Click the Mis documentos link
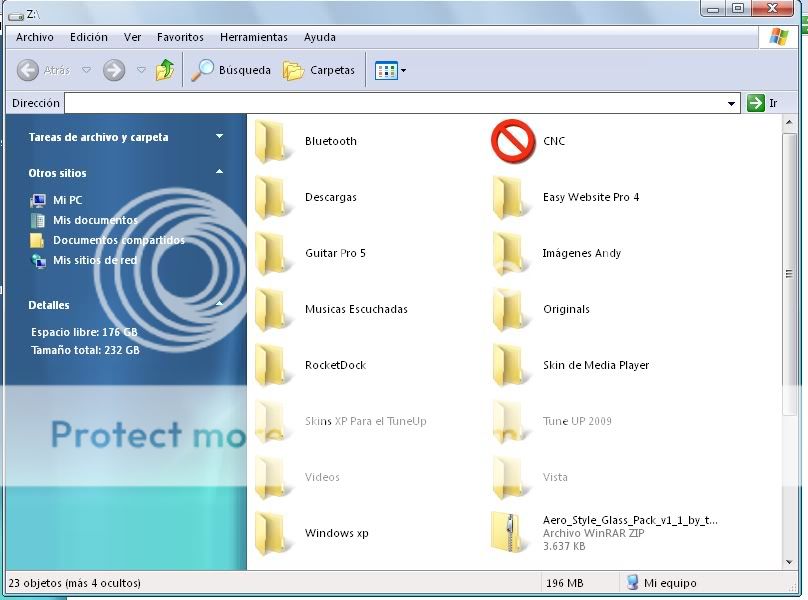This screenshot has width=808, height=600. pyautogui.click(x=95, y=220)
